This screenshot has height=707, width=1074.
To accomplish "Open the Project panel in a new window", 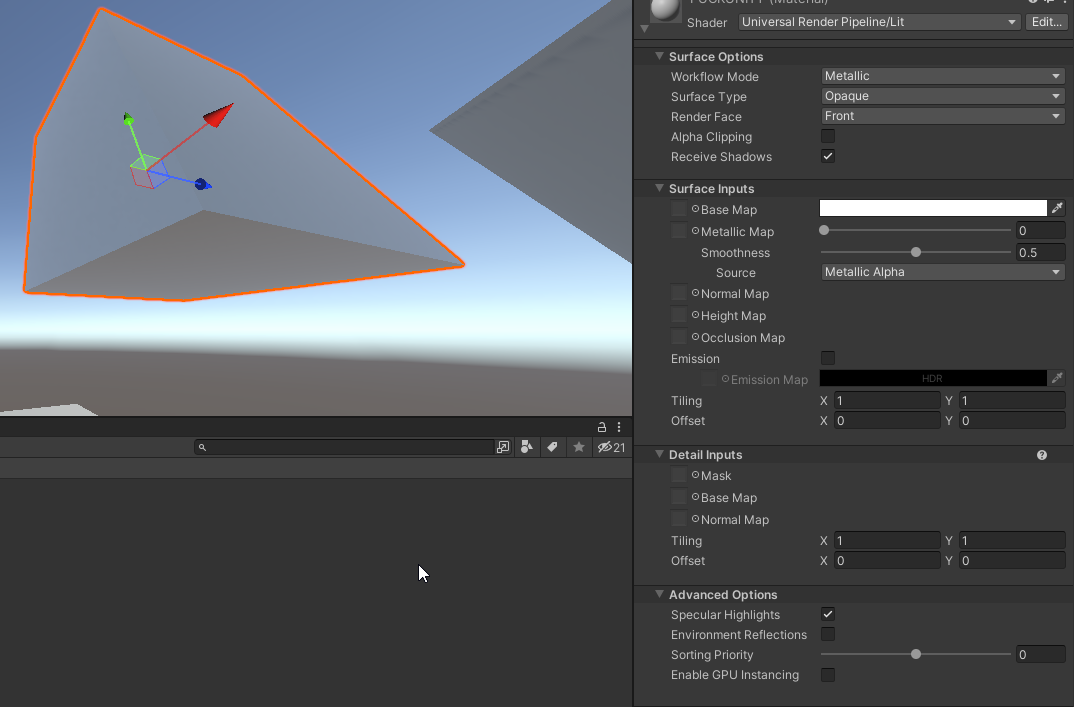I will point(502,447).
